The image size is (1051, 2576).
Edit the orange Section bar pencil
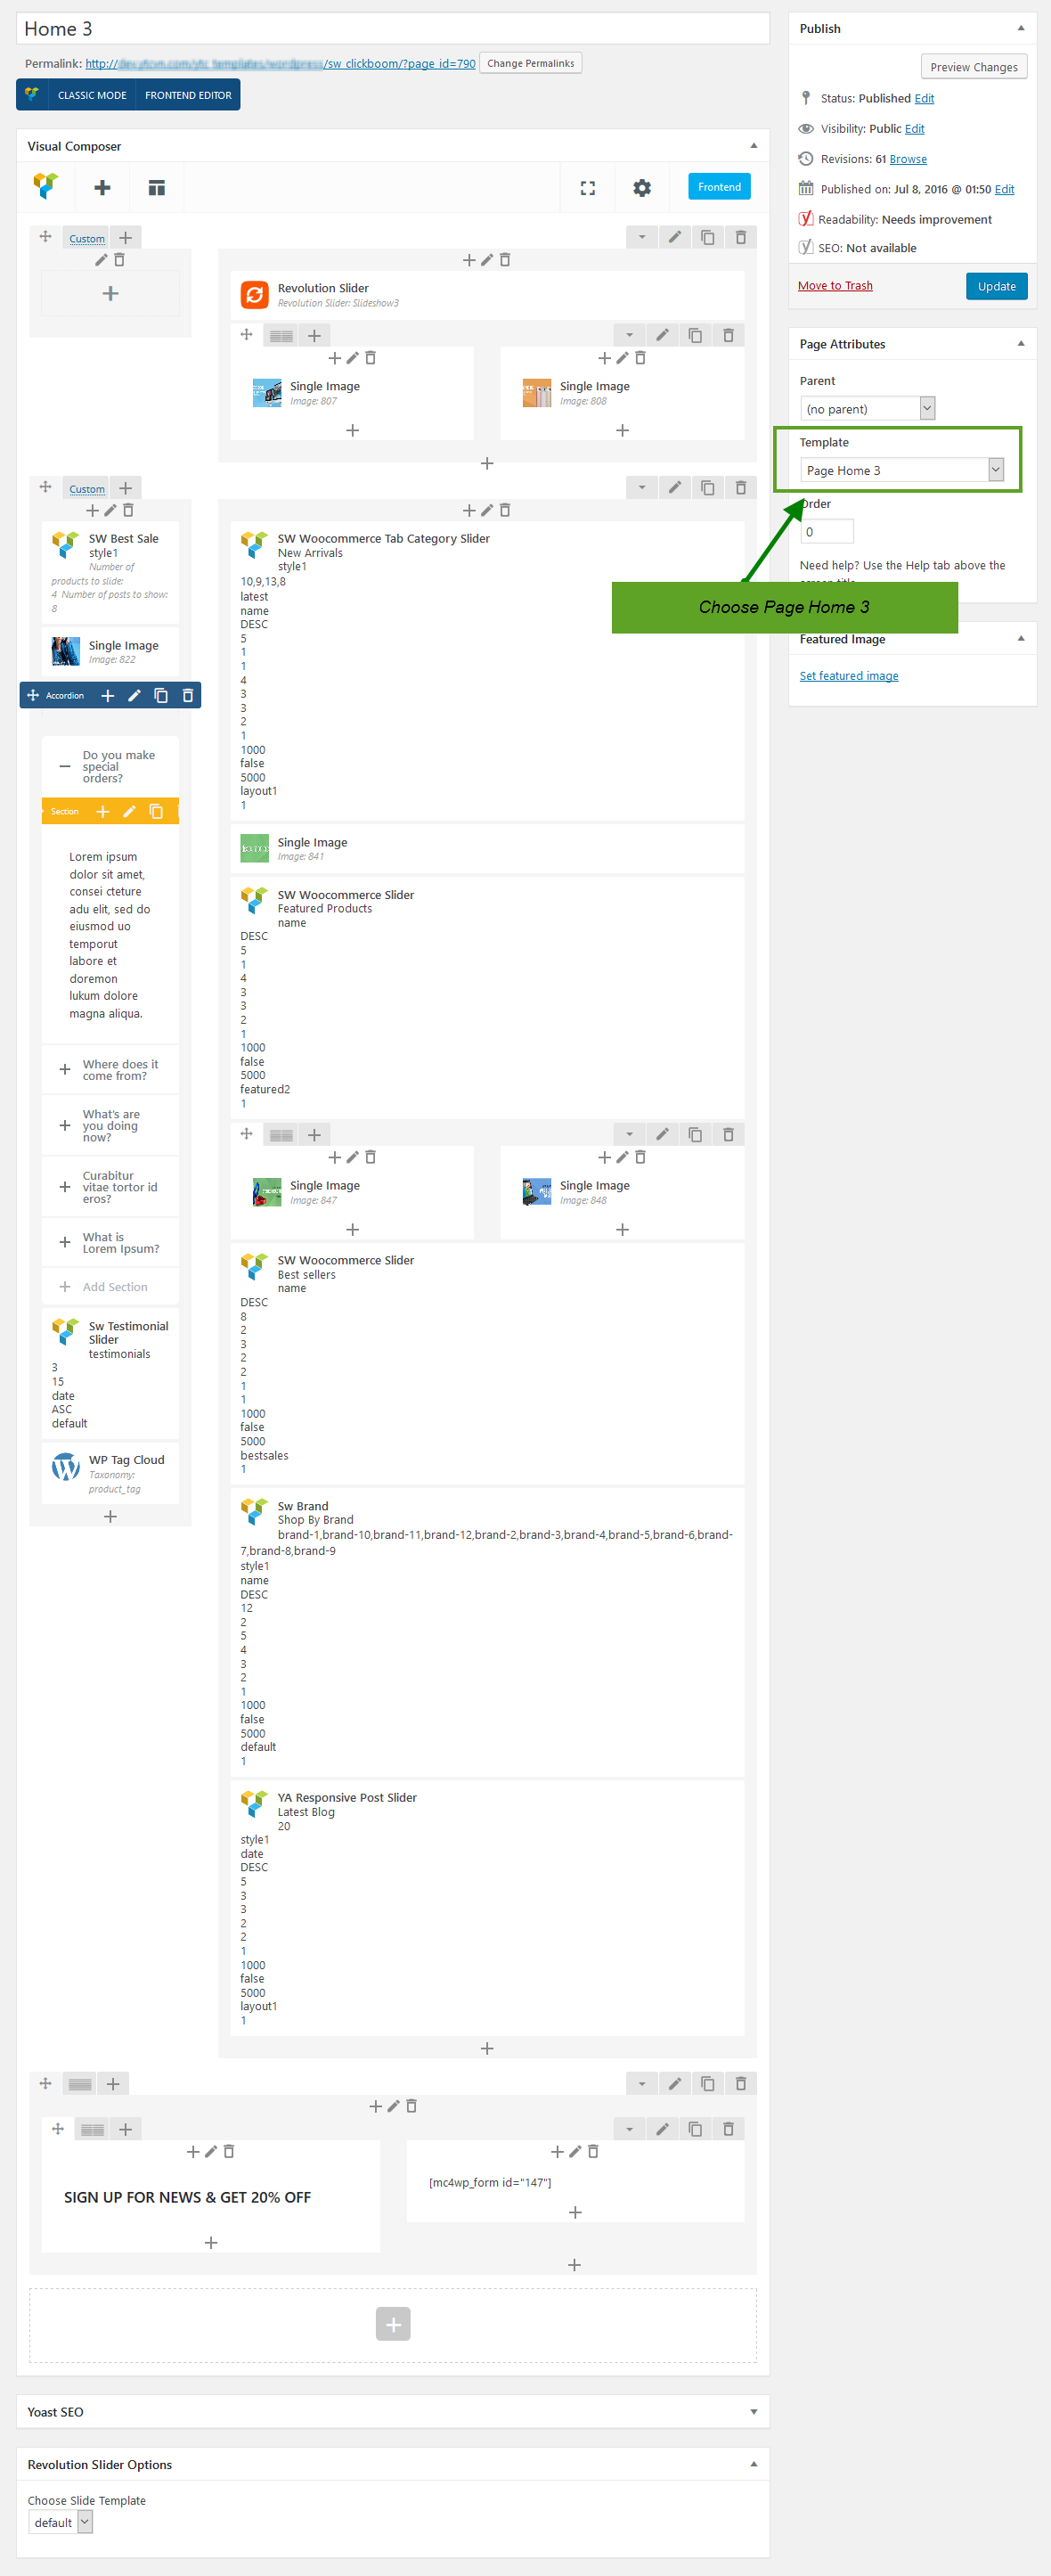[129, 811]
